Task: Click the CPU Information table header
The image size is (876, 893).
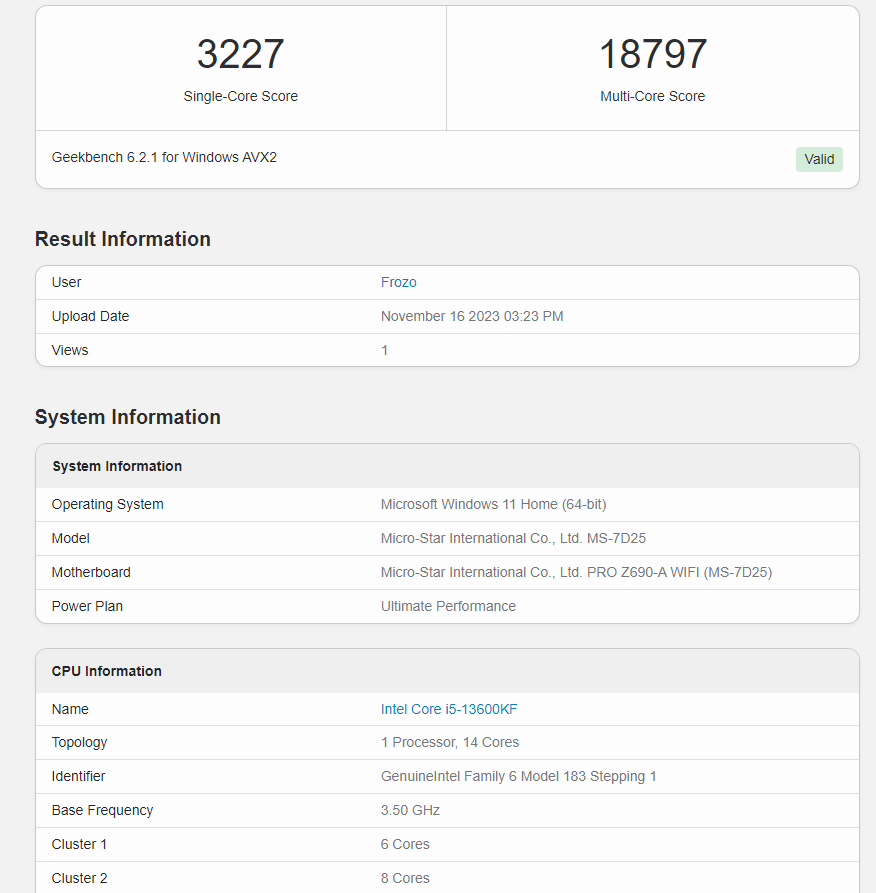Action: (447, 671)
